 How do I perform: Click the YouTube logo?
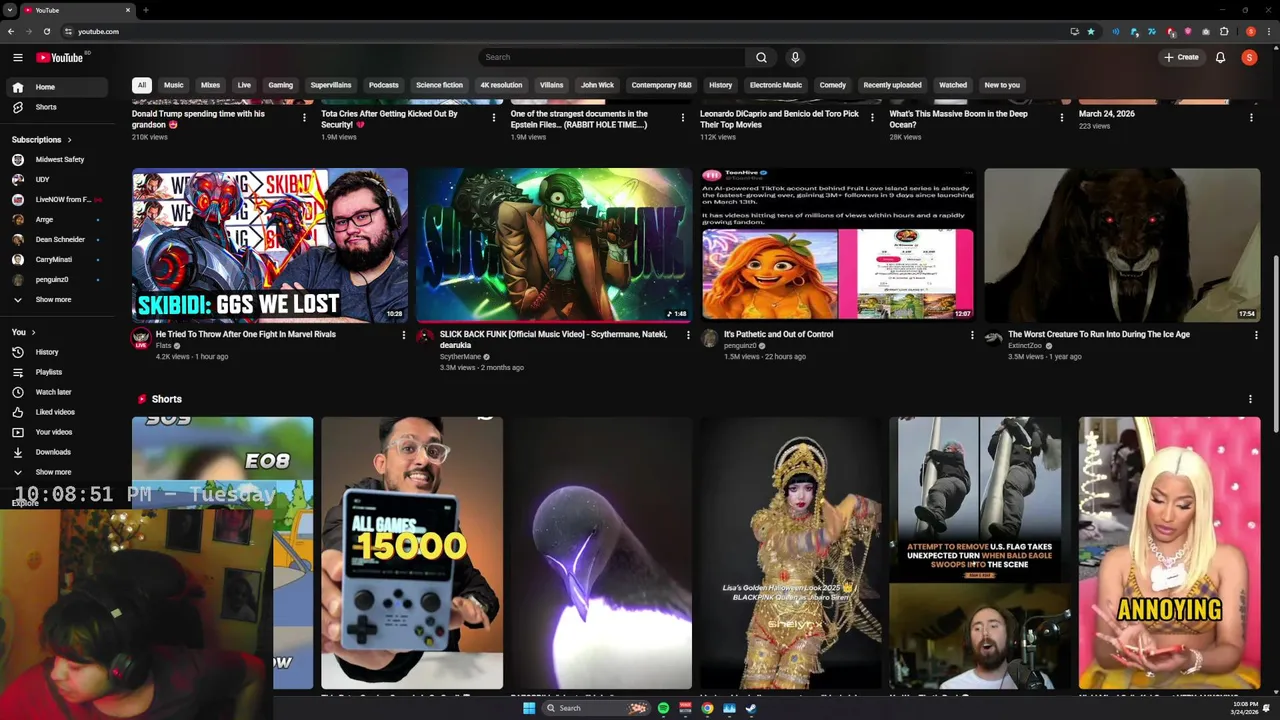[x=61, y=57]
